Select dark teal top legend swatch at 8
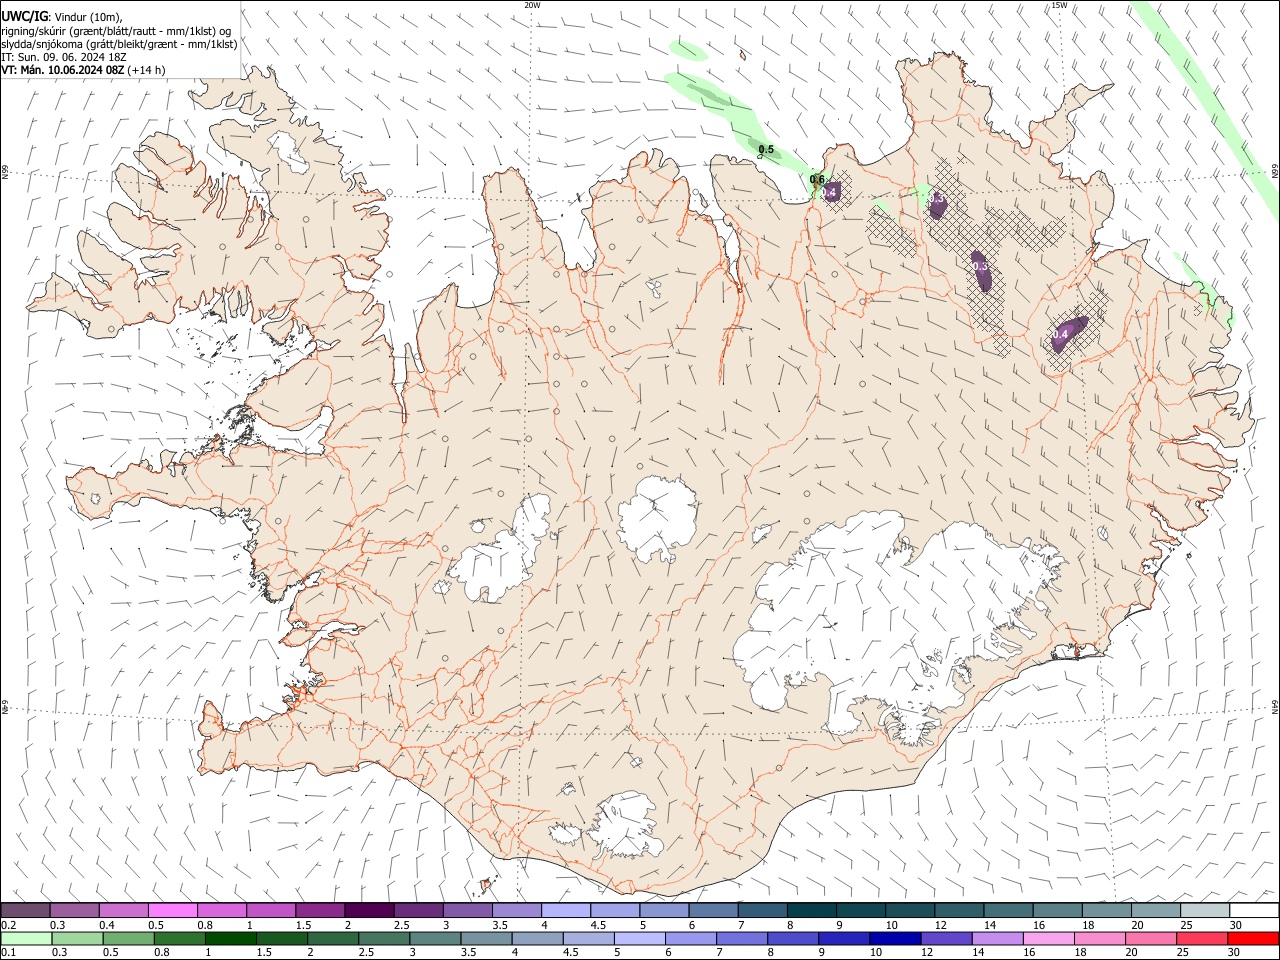The height and width of the screenshot is (960, 1280). [x=810, y=911]
